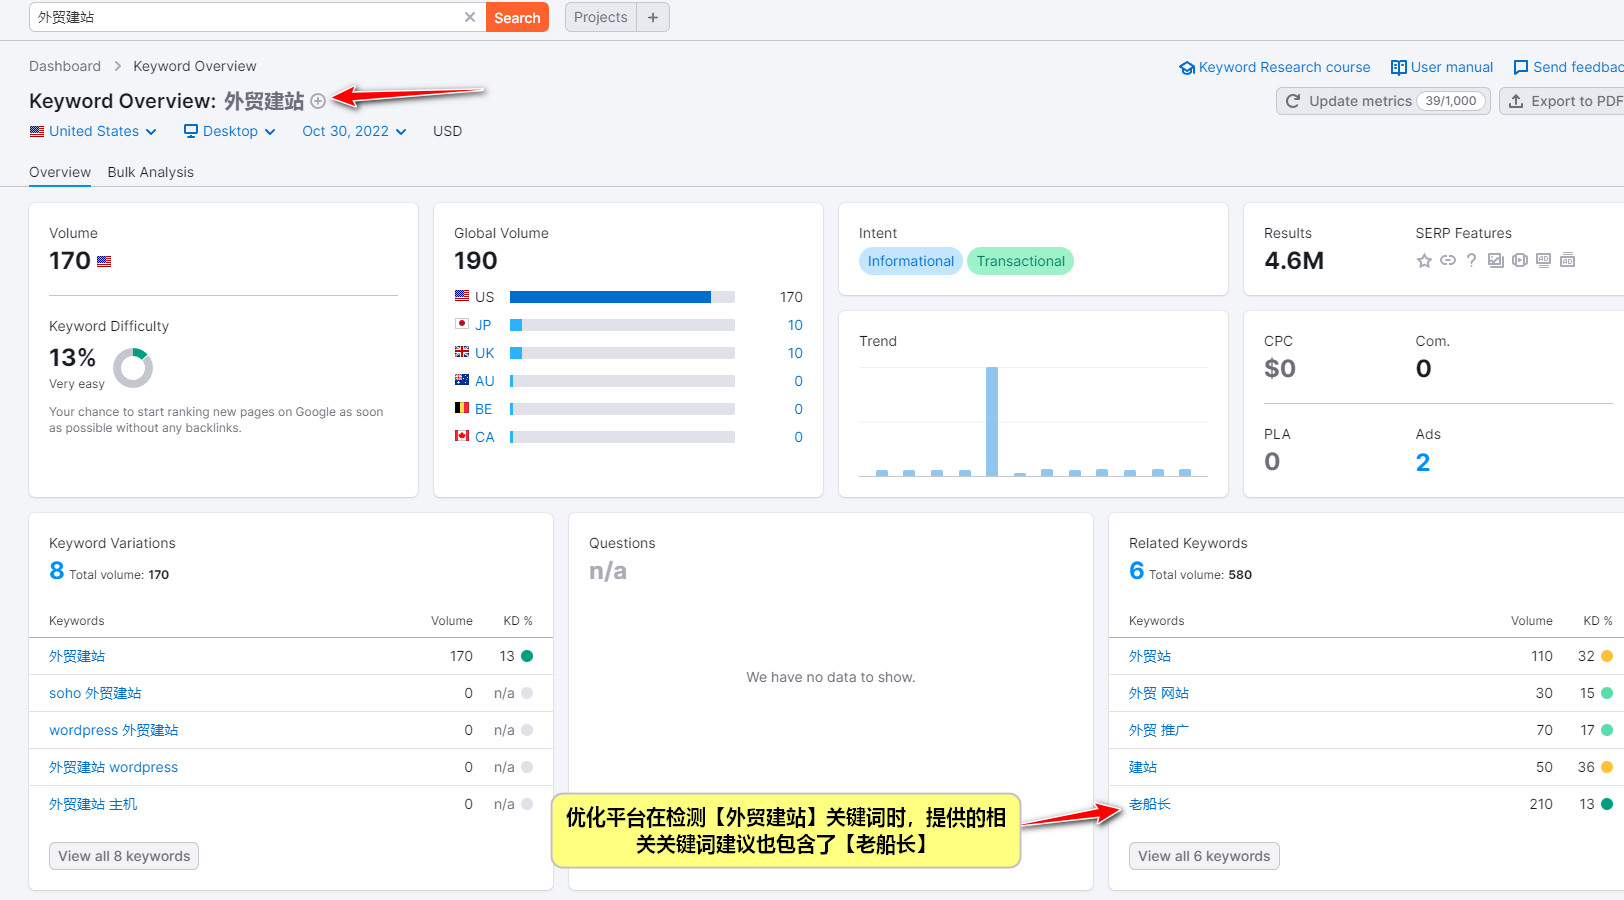Select the Overview tab
The image size is (1624, 900).
tap(60, 172)
